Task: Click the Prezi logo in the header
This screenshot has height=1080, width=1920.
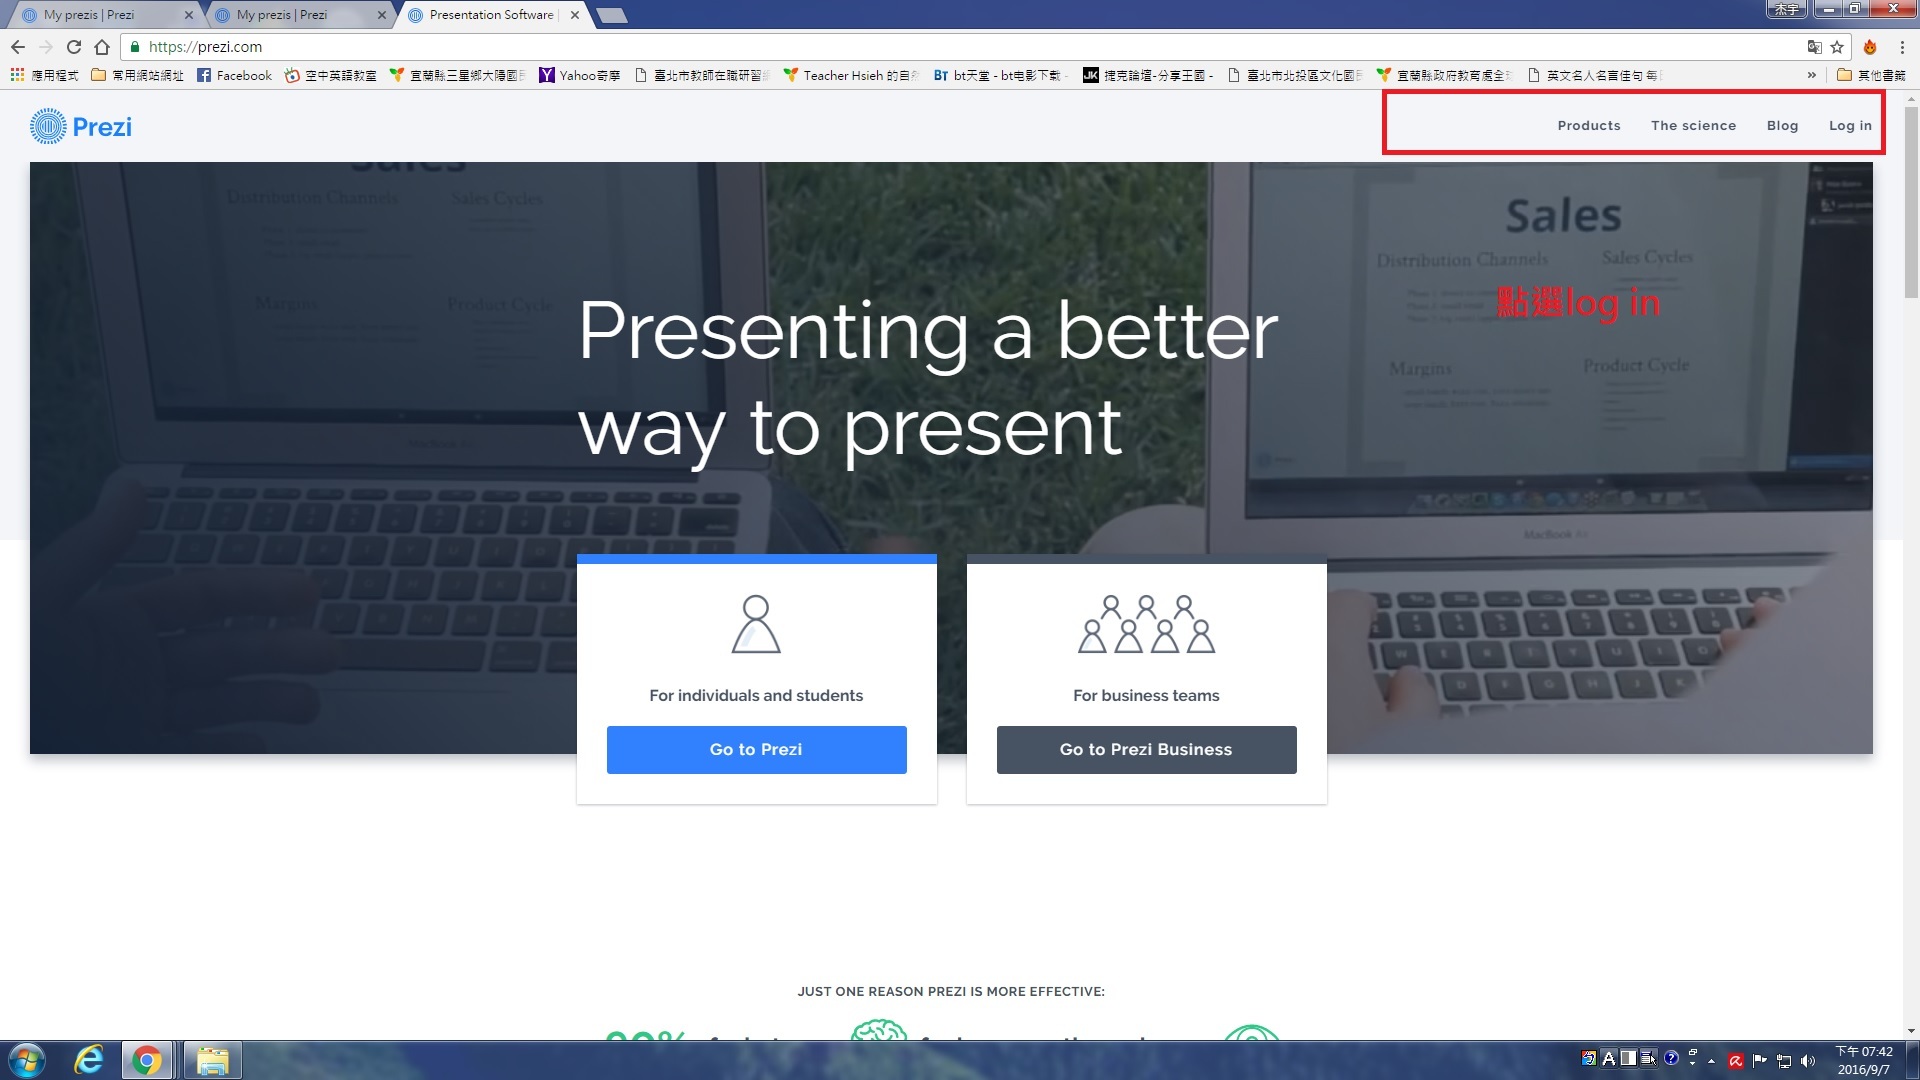Action: pyautogui.click(x=81, y=127)
